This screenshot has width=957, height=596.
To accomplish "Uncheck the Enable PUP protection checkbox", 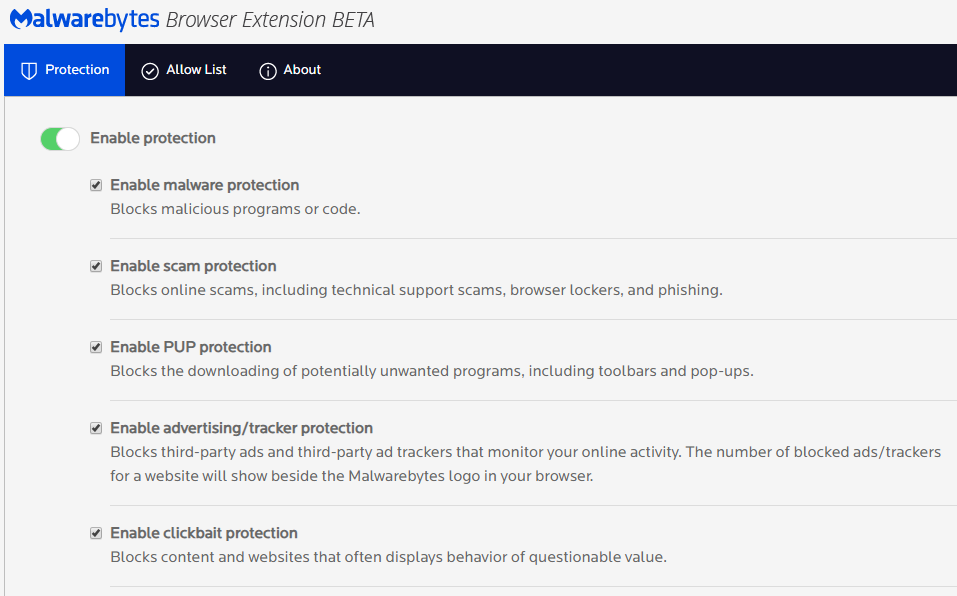I will [x=96, y=347].
